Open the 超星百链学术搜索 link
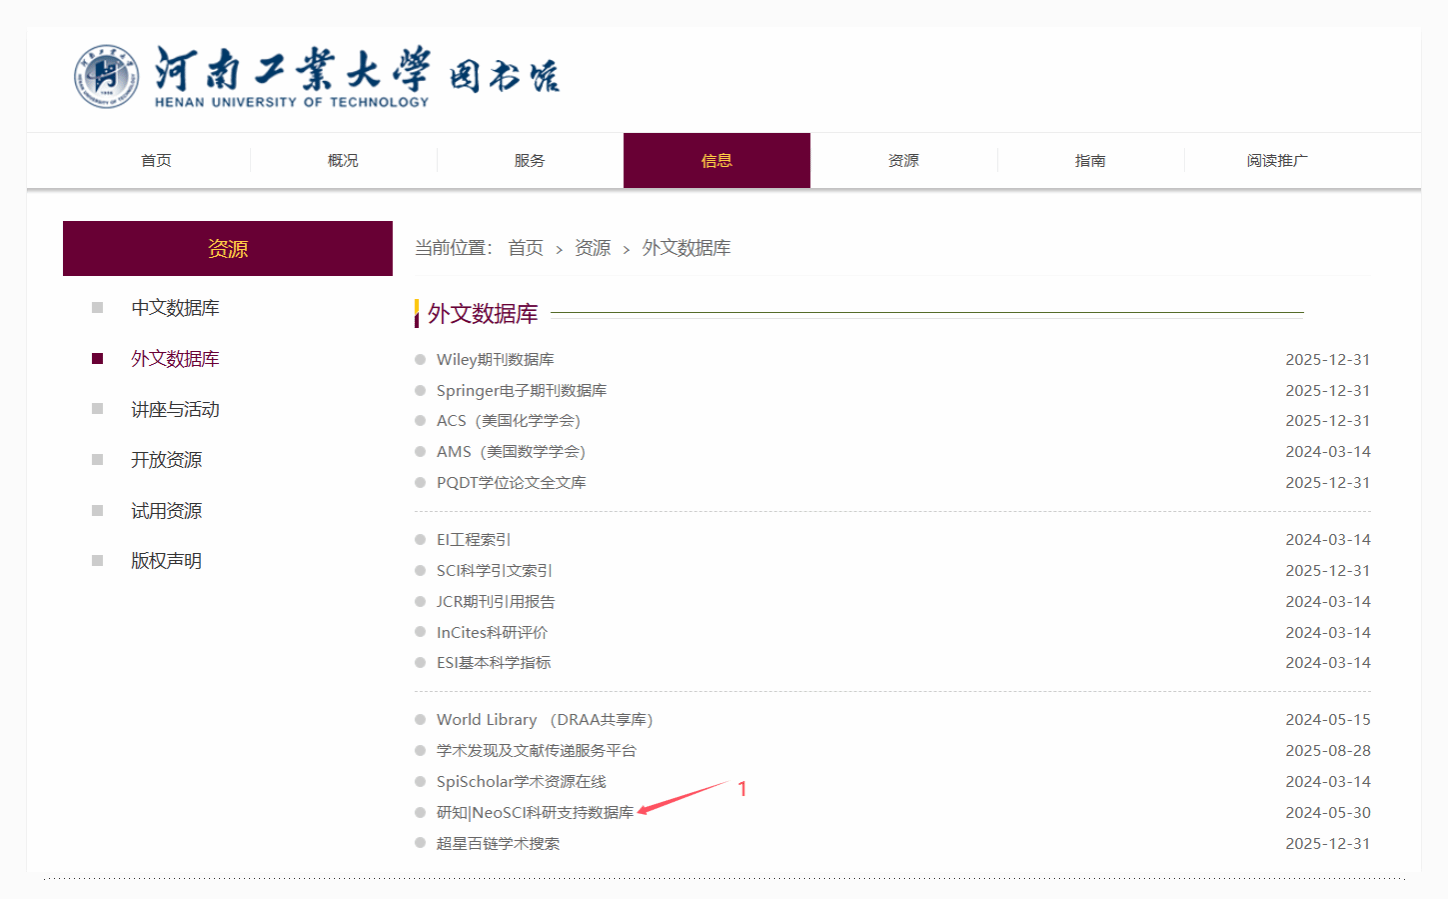The height and width of the screenshot is (899, 1448). coord(498,844)
